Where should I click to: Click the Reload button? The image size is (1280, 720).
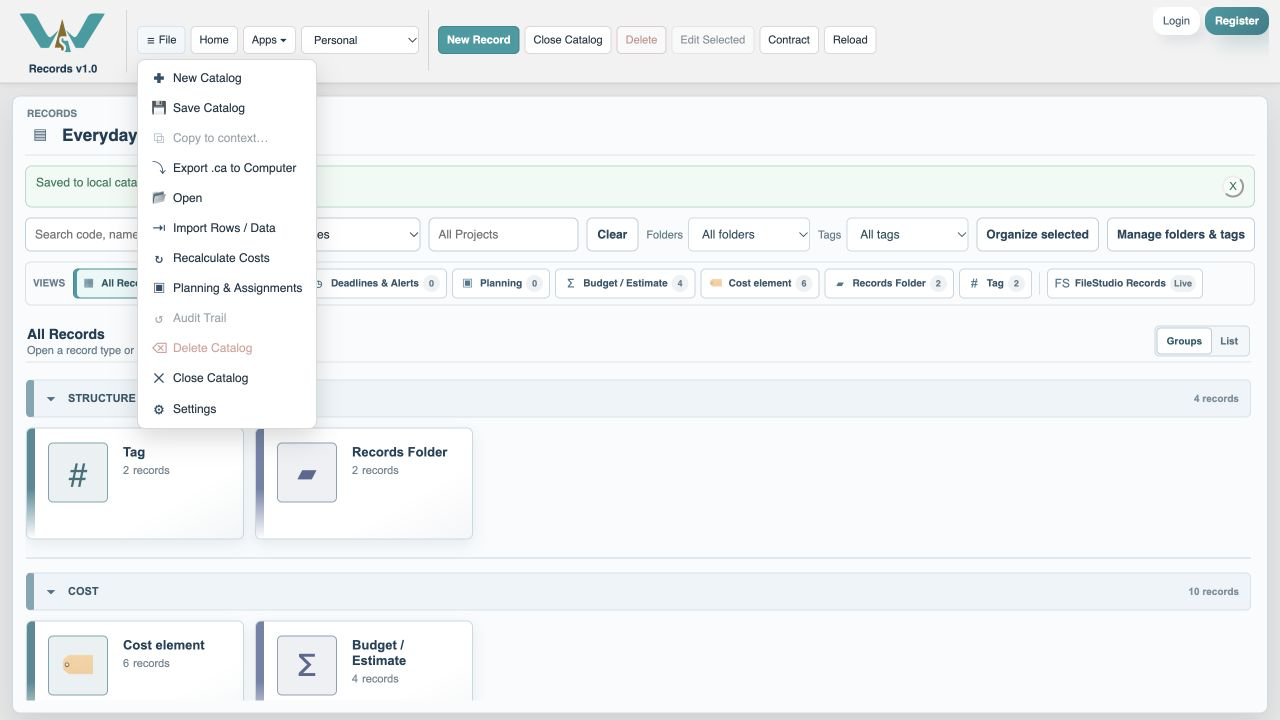pos(850,40)
